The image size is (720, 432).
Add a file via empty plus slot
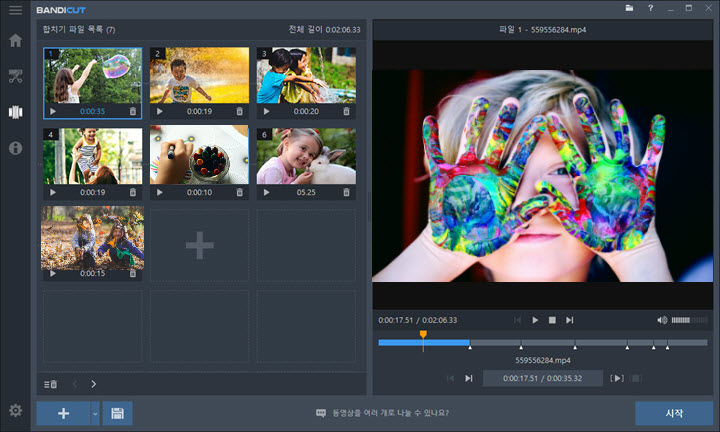point(199,245)
